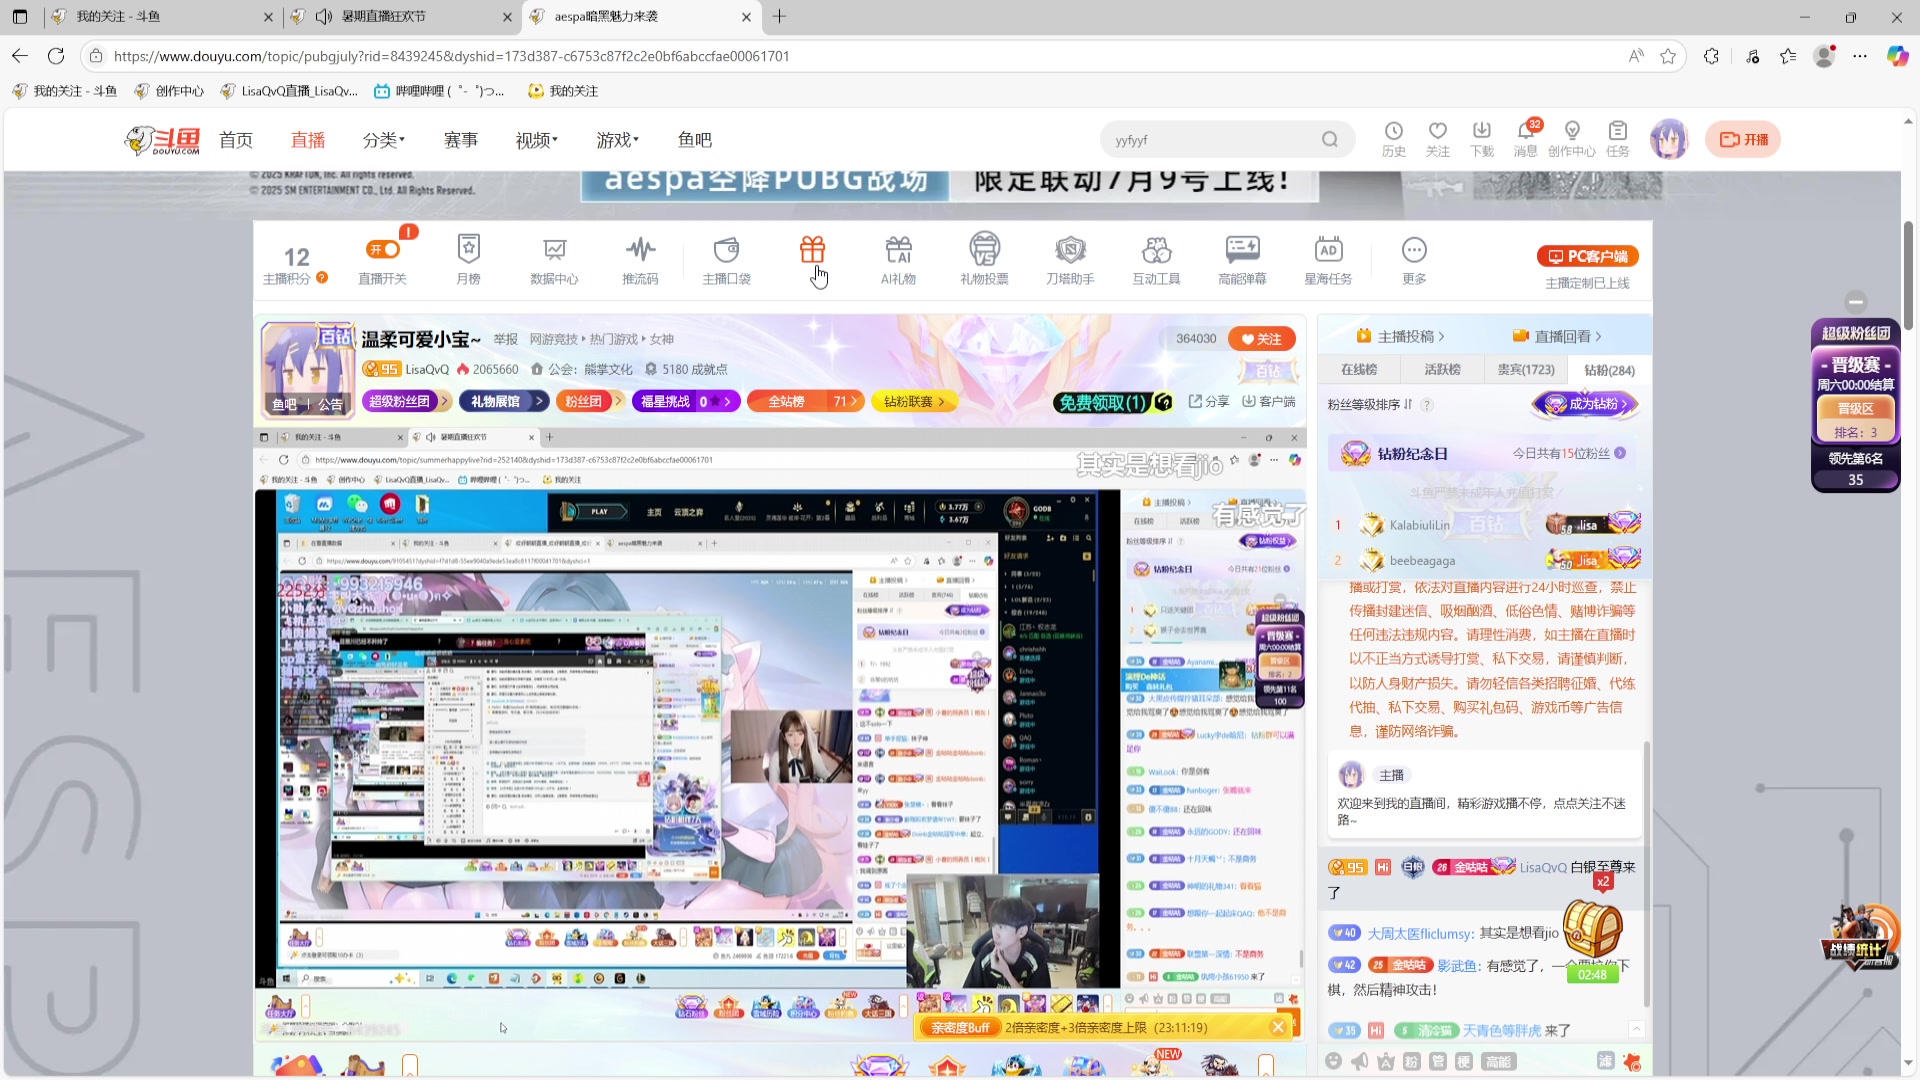Click the orange 开播 start streaming button

point(1743,139)
